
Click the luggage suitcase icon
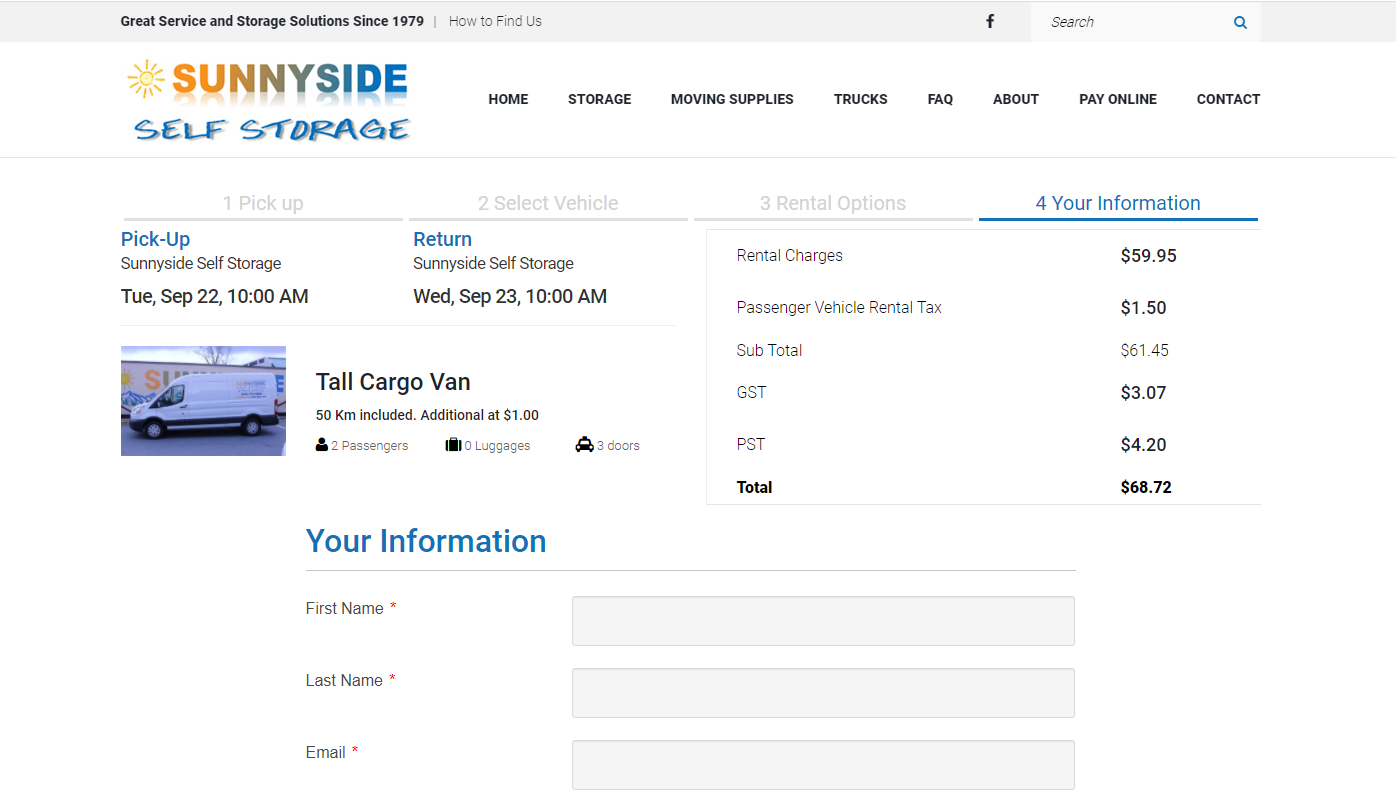point(453,445)
